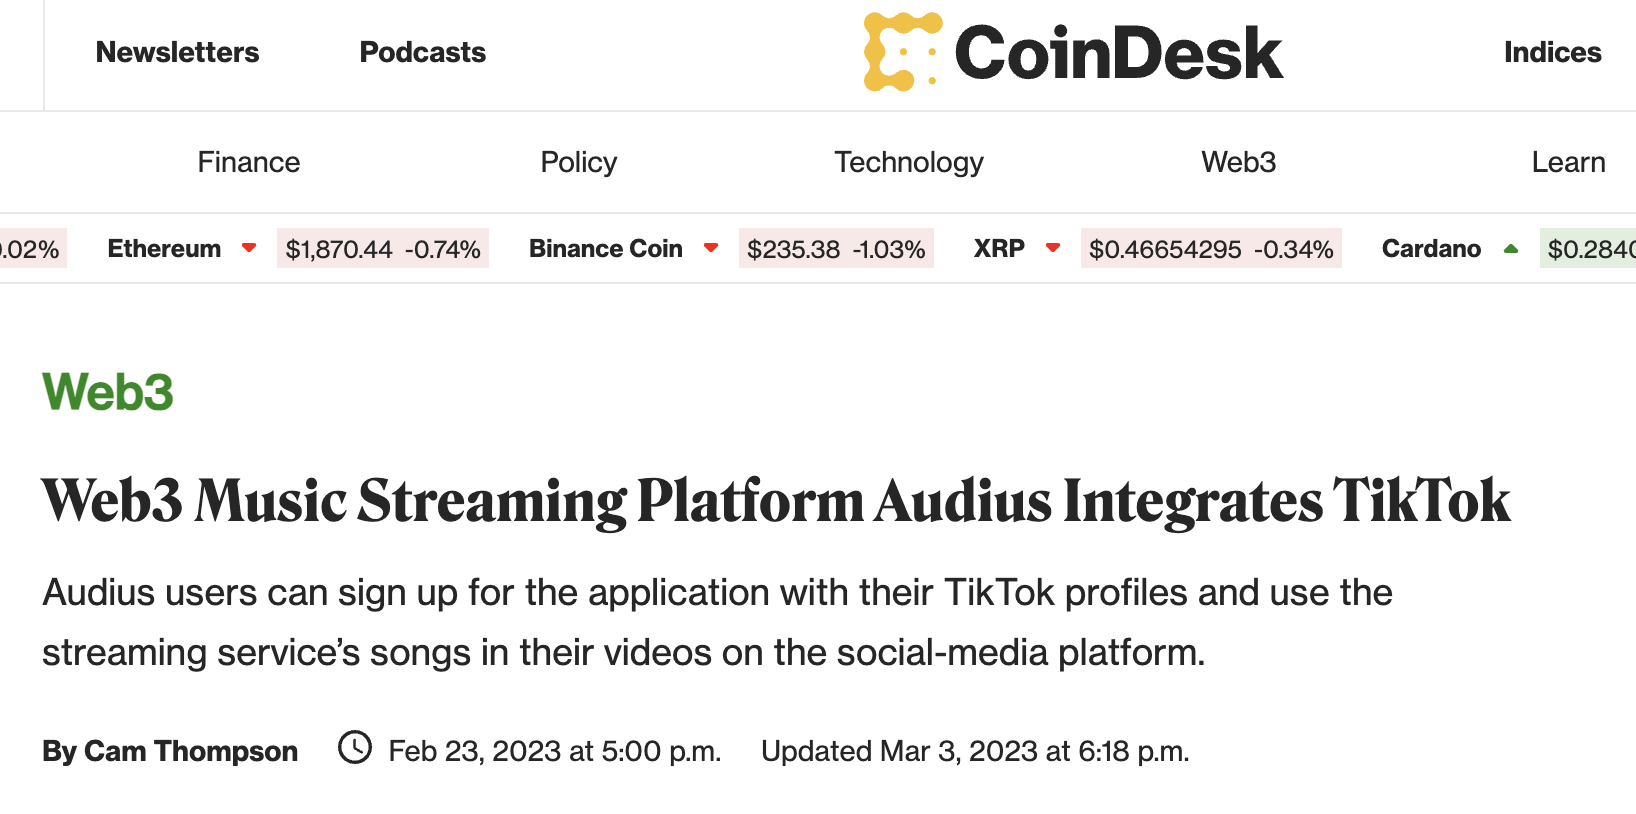Open the Web3 navigation tab
Screen dimensions: 1636x814
click(1238, 161)
